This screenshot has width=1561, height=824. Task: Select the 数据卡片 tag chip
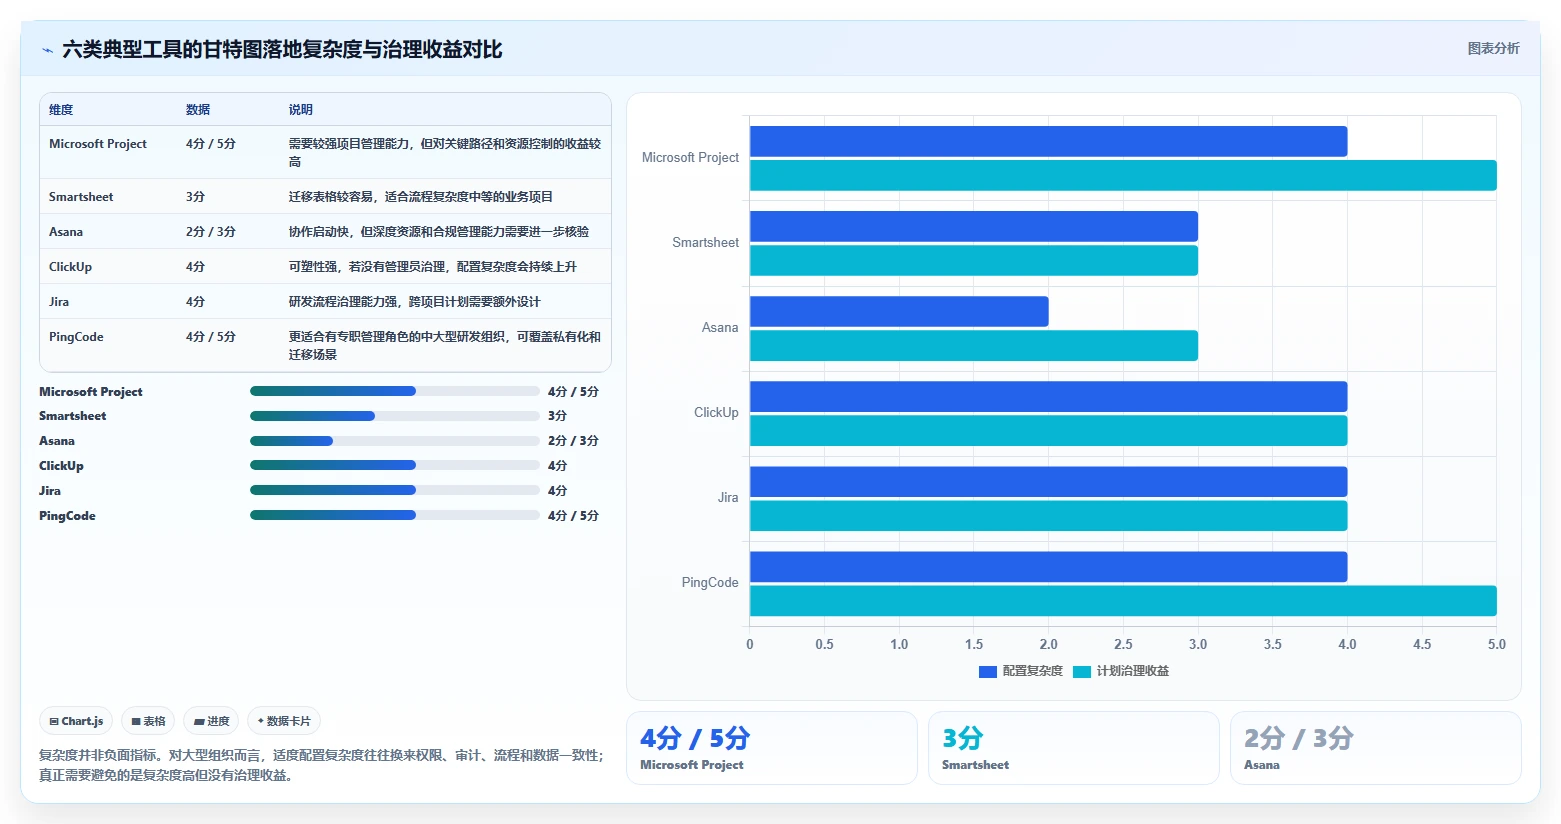[x=284, y=721]
